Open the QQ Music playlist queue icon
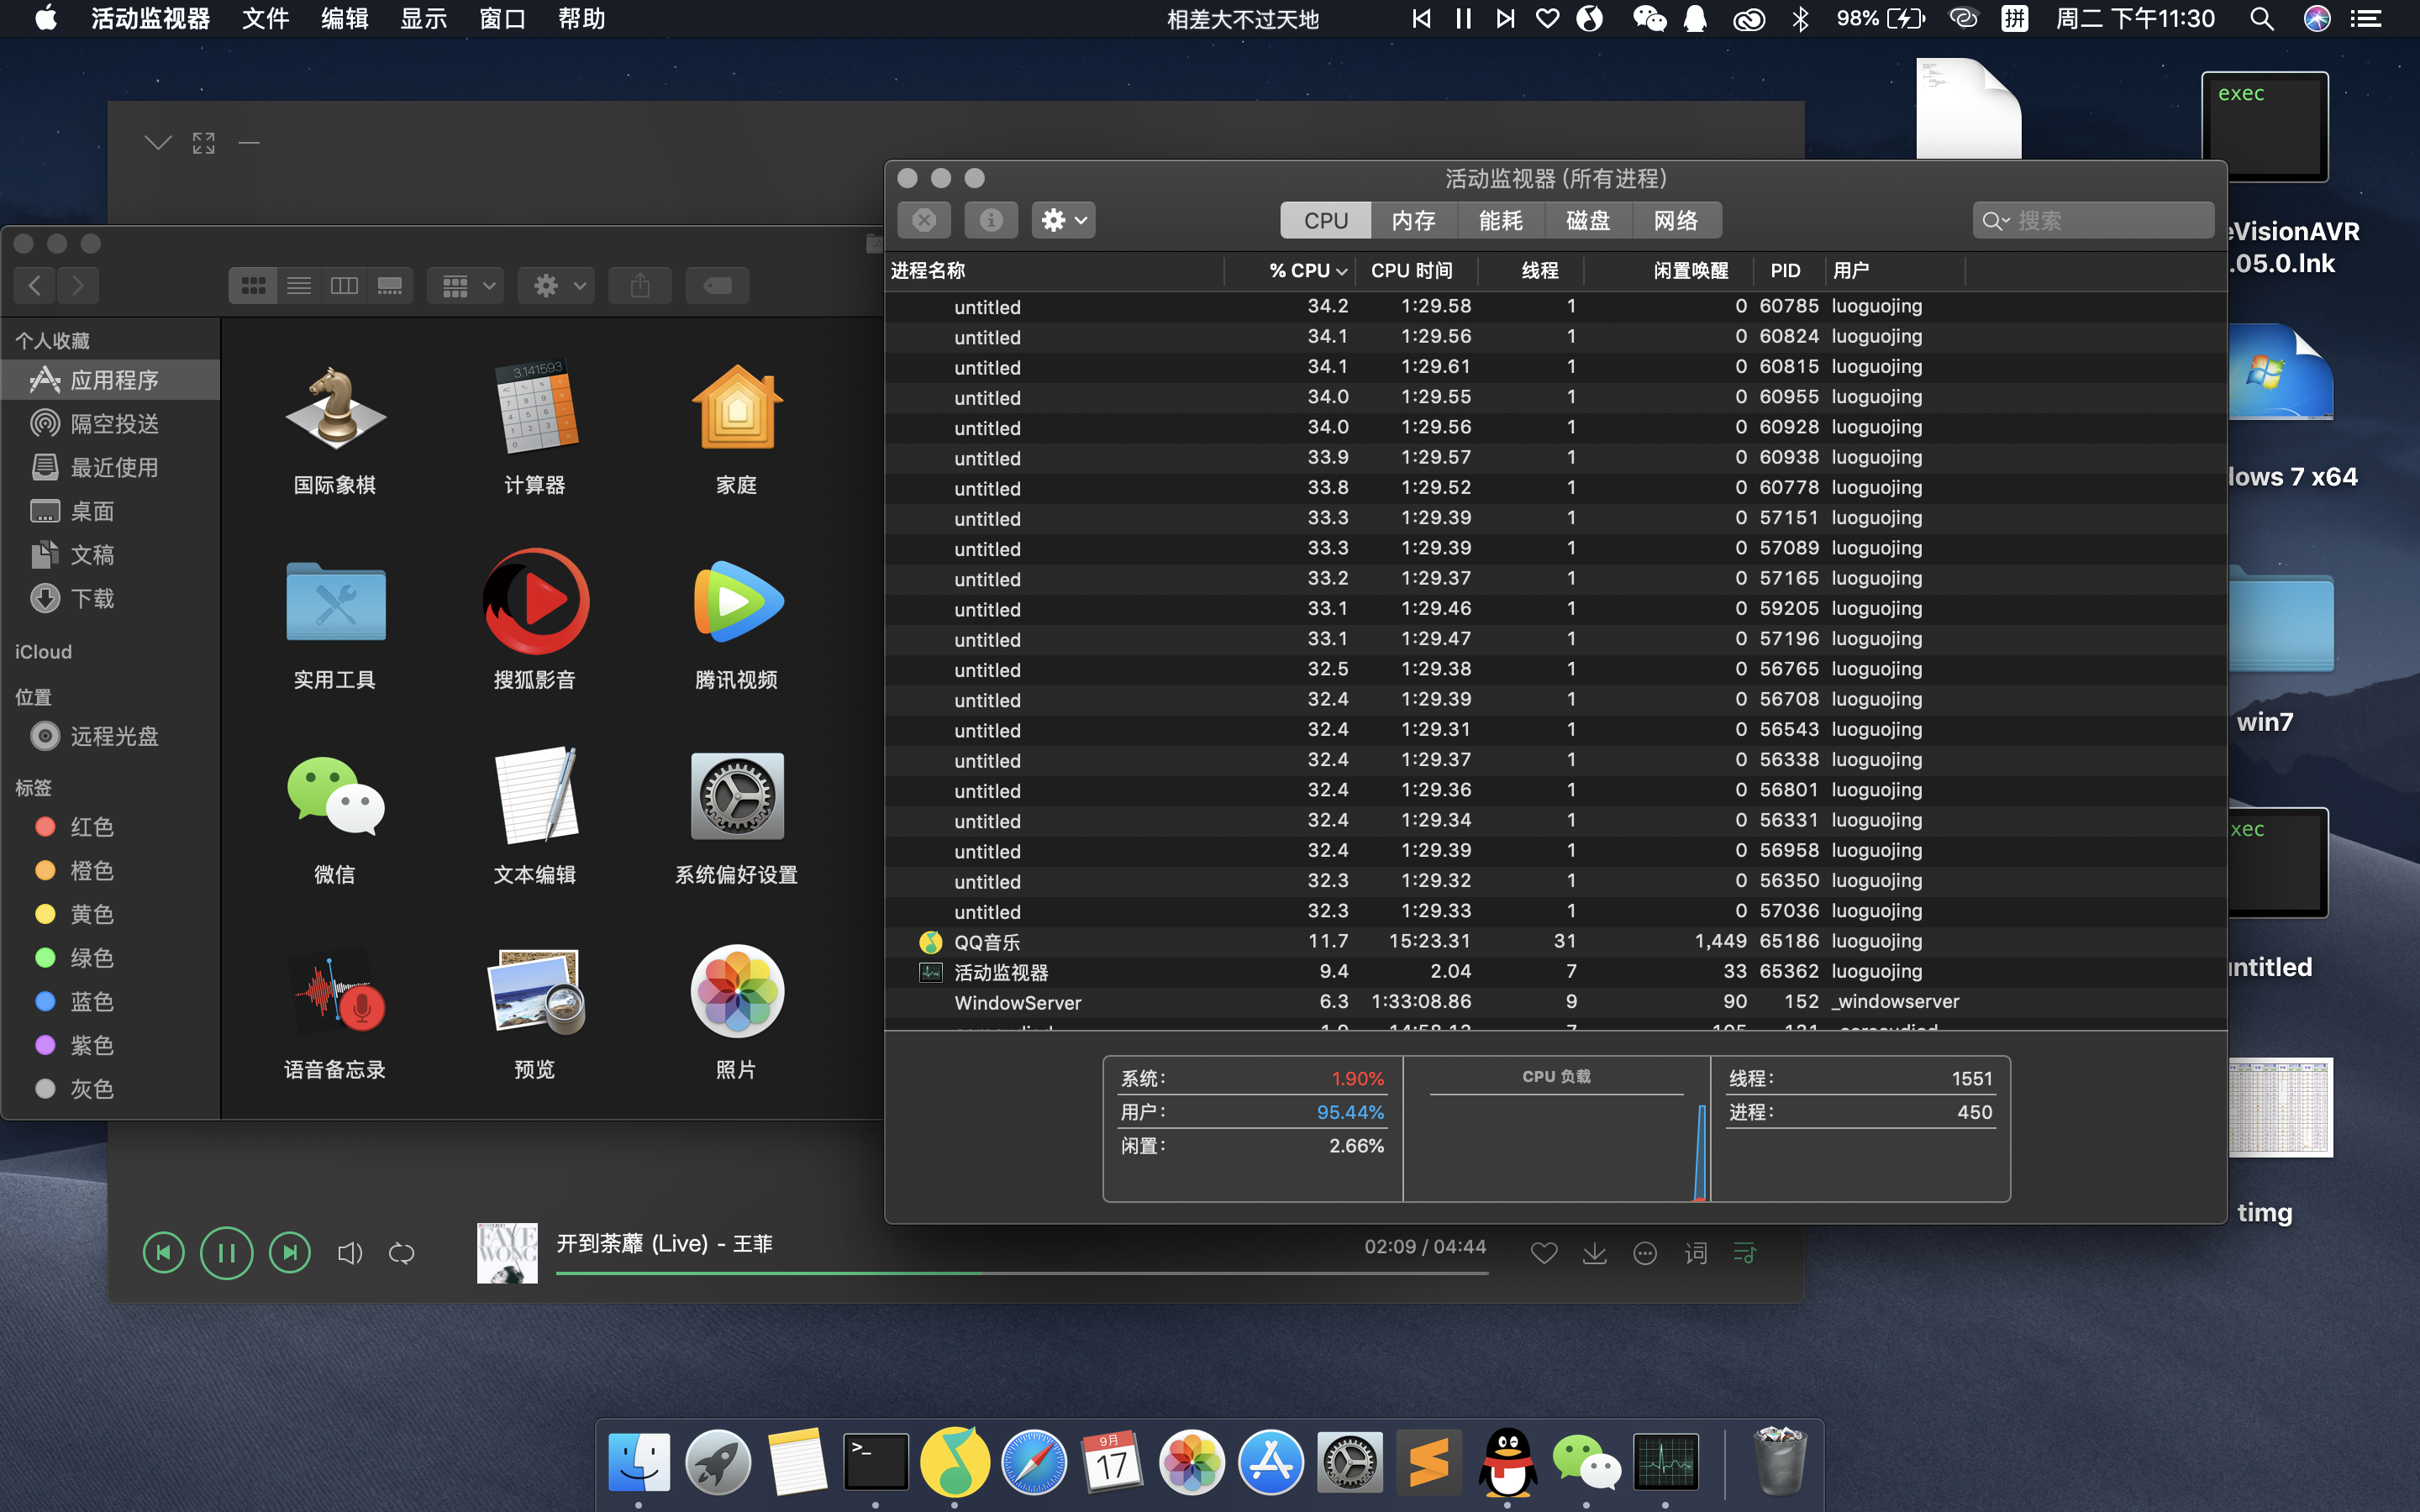The height and width of the screenshot is (1512, 2420). (1745, 1253)
